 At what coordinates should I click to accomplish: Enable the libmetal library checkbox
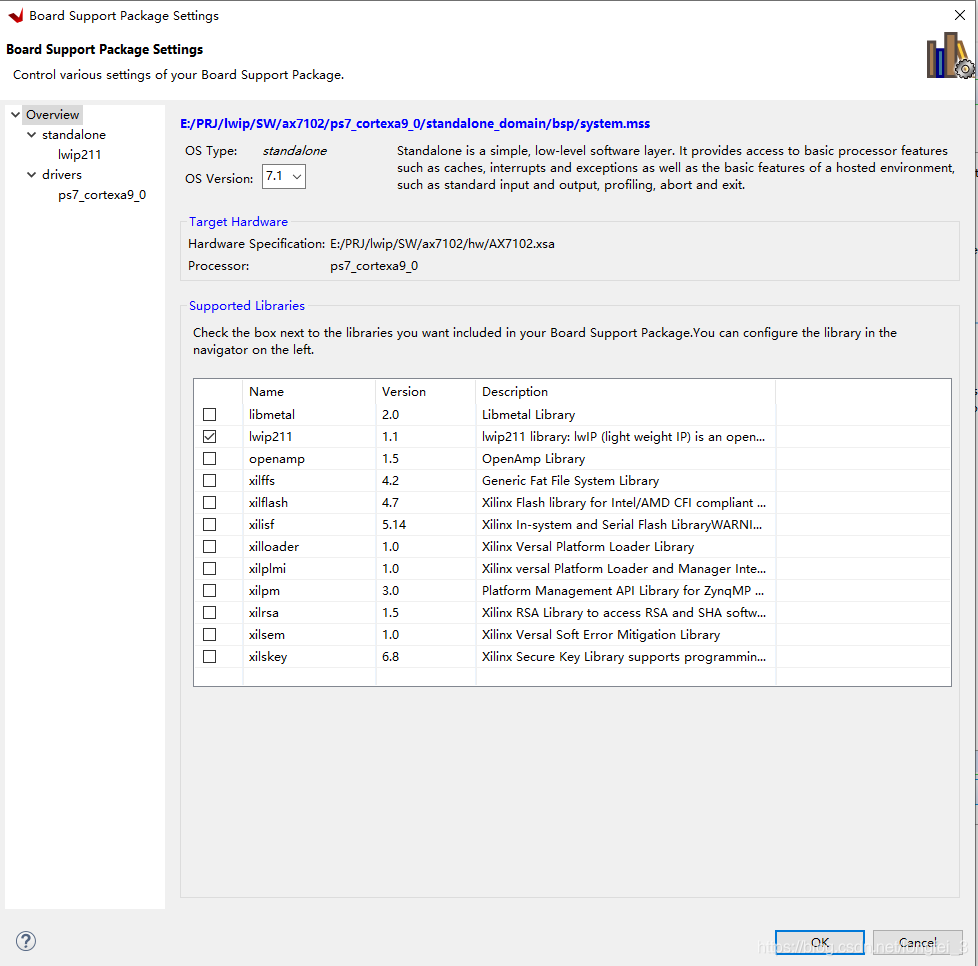tap(210, 415)
